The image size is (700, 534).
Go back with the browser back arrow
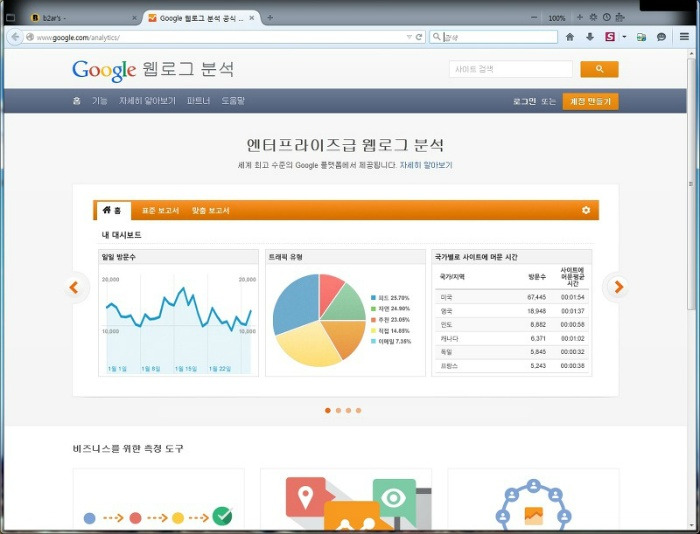pos(15,37)
